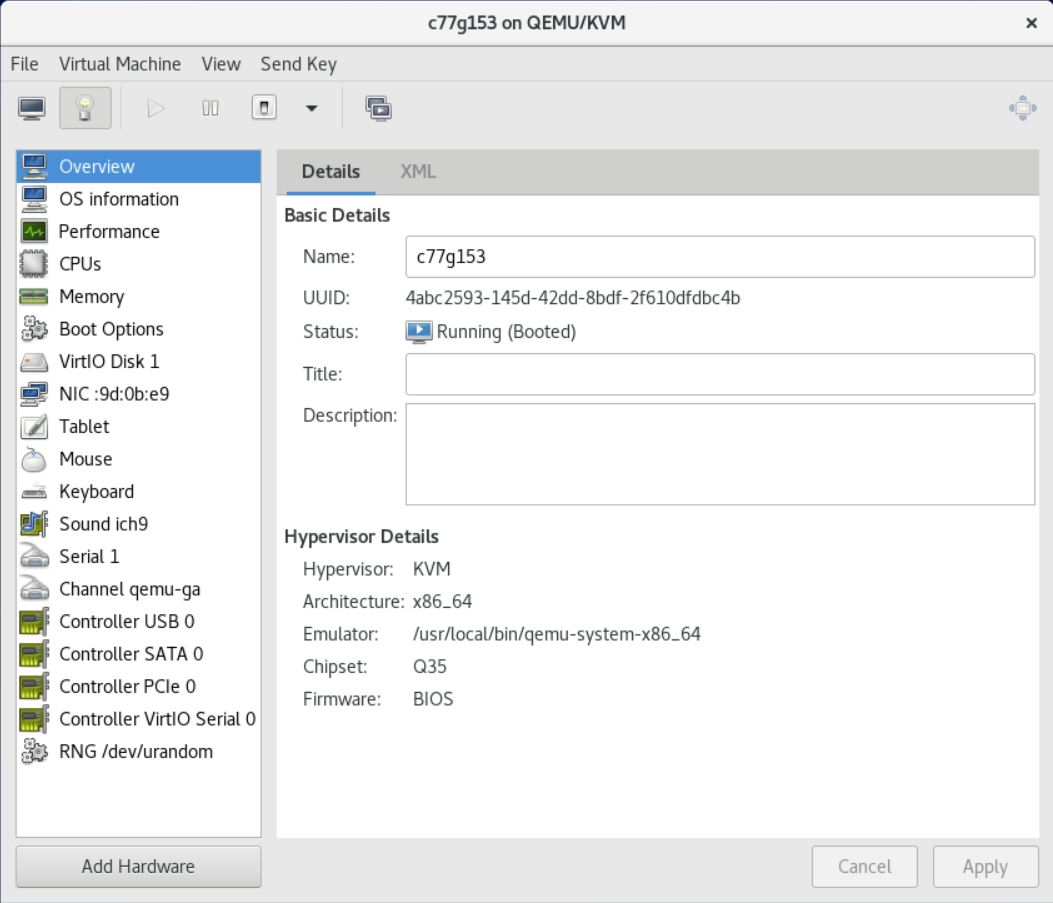1053x903 pixels.
Task: Open Memory settings
Action: click(138, 296)
